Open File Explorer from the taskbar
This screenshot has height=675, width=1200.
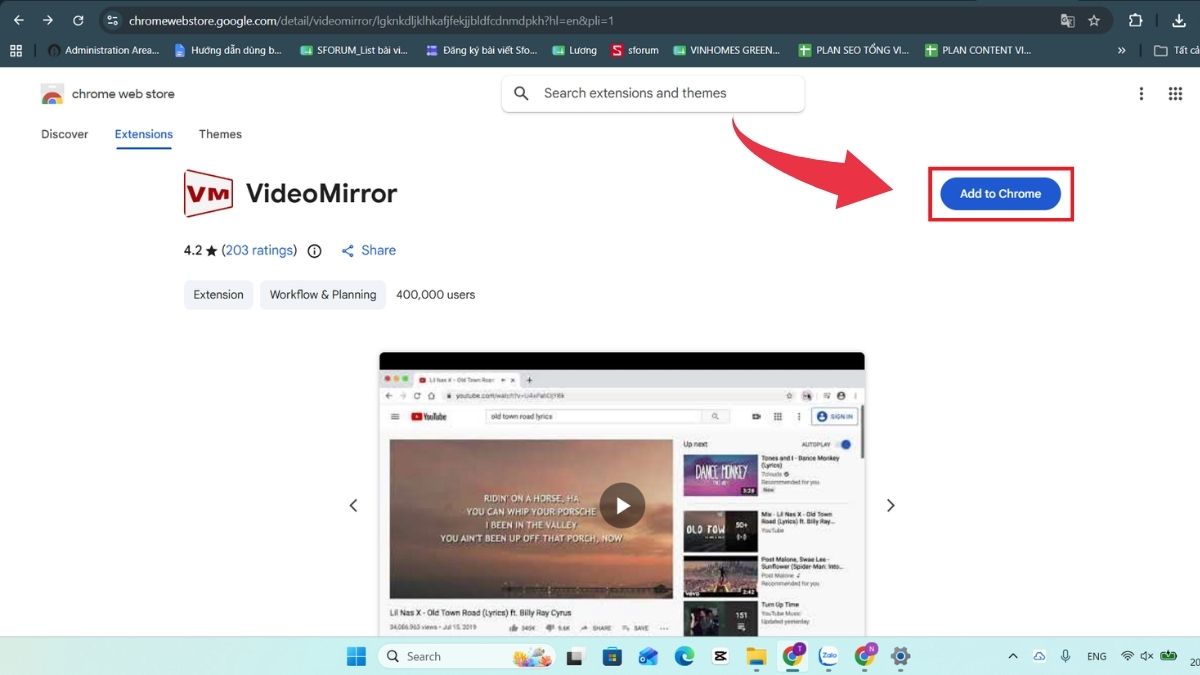coord(756,656)
